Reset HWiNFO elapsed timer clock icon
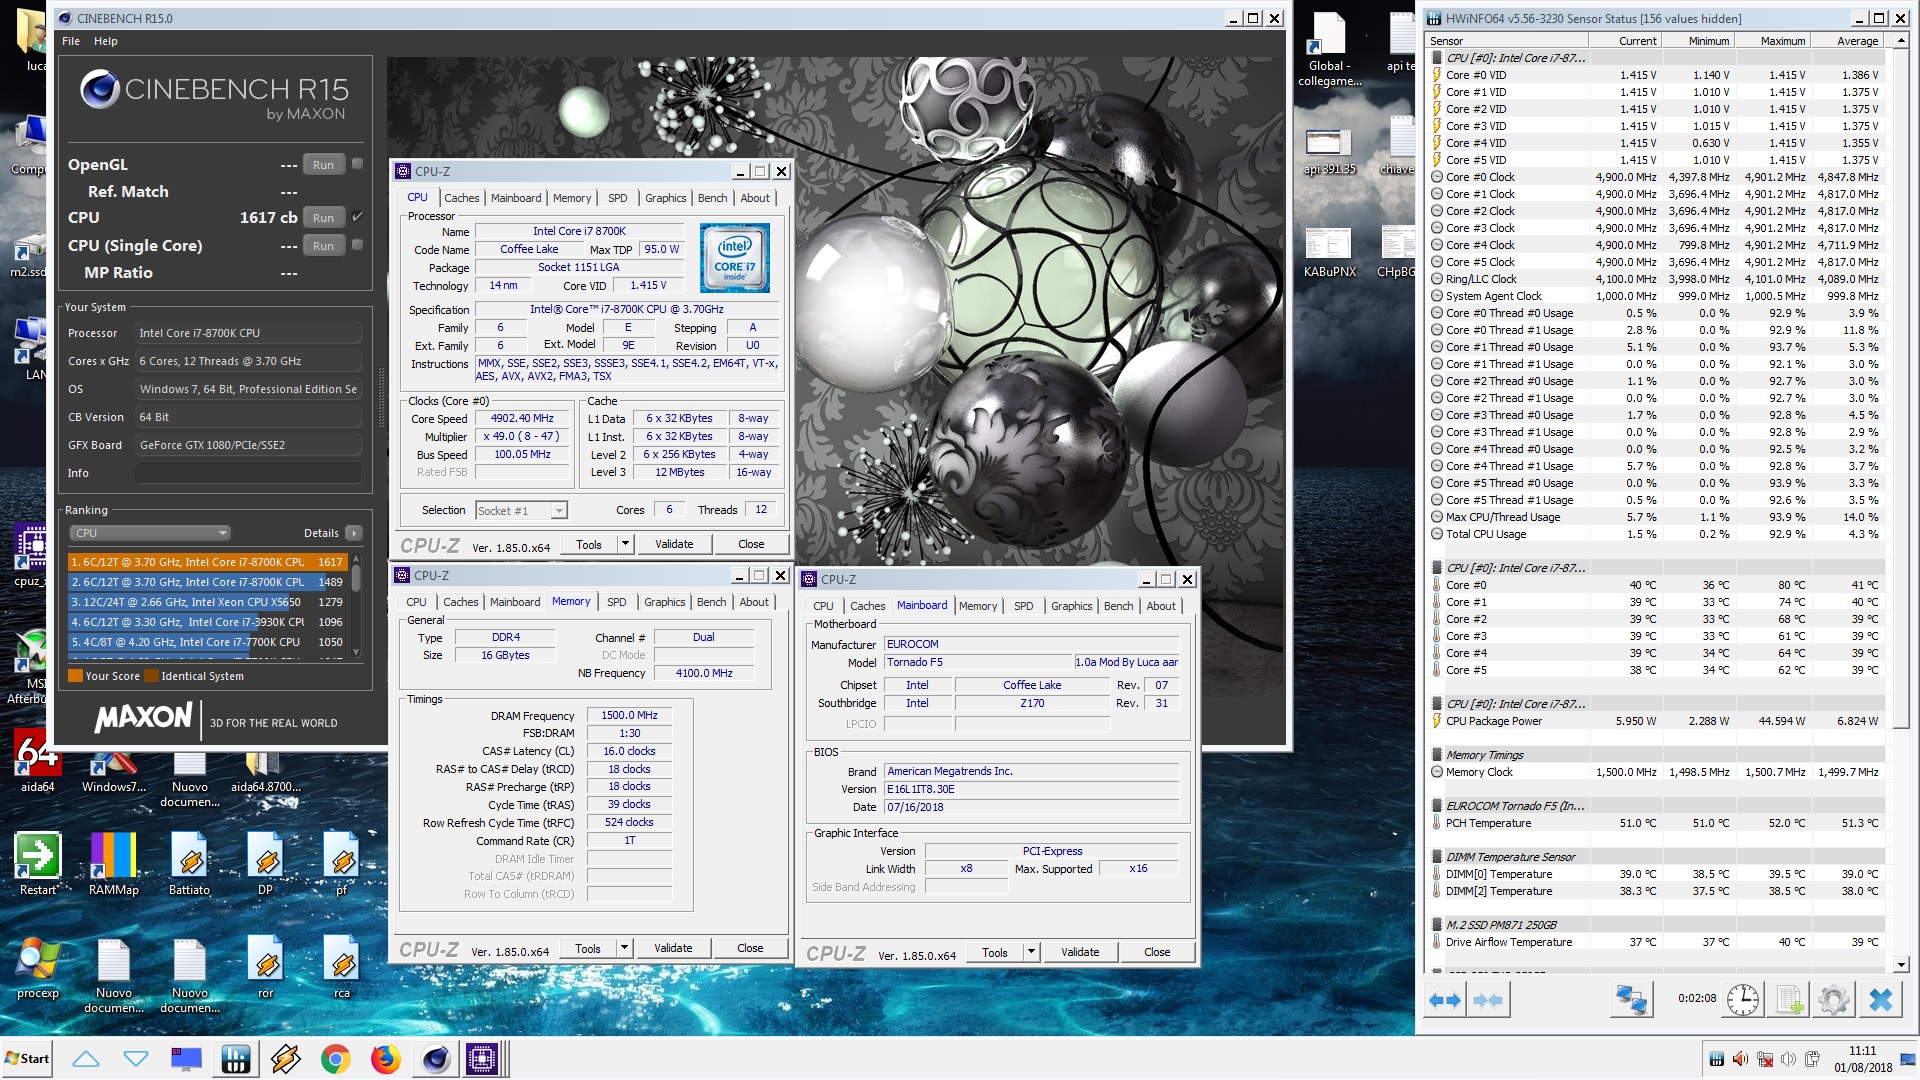The width and height of the screenshot is (1920, 1080). coord(1743,999)
